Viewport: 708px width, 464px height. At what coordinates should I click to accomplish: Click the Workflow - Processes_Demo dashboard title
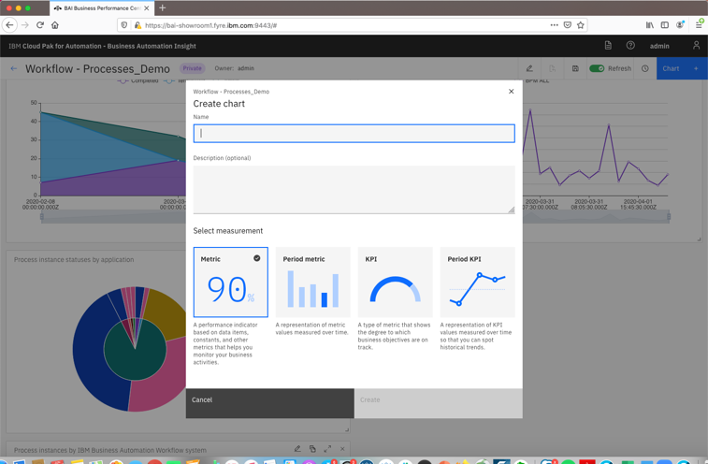pos(98,69)
